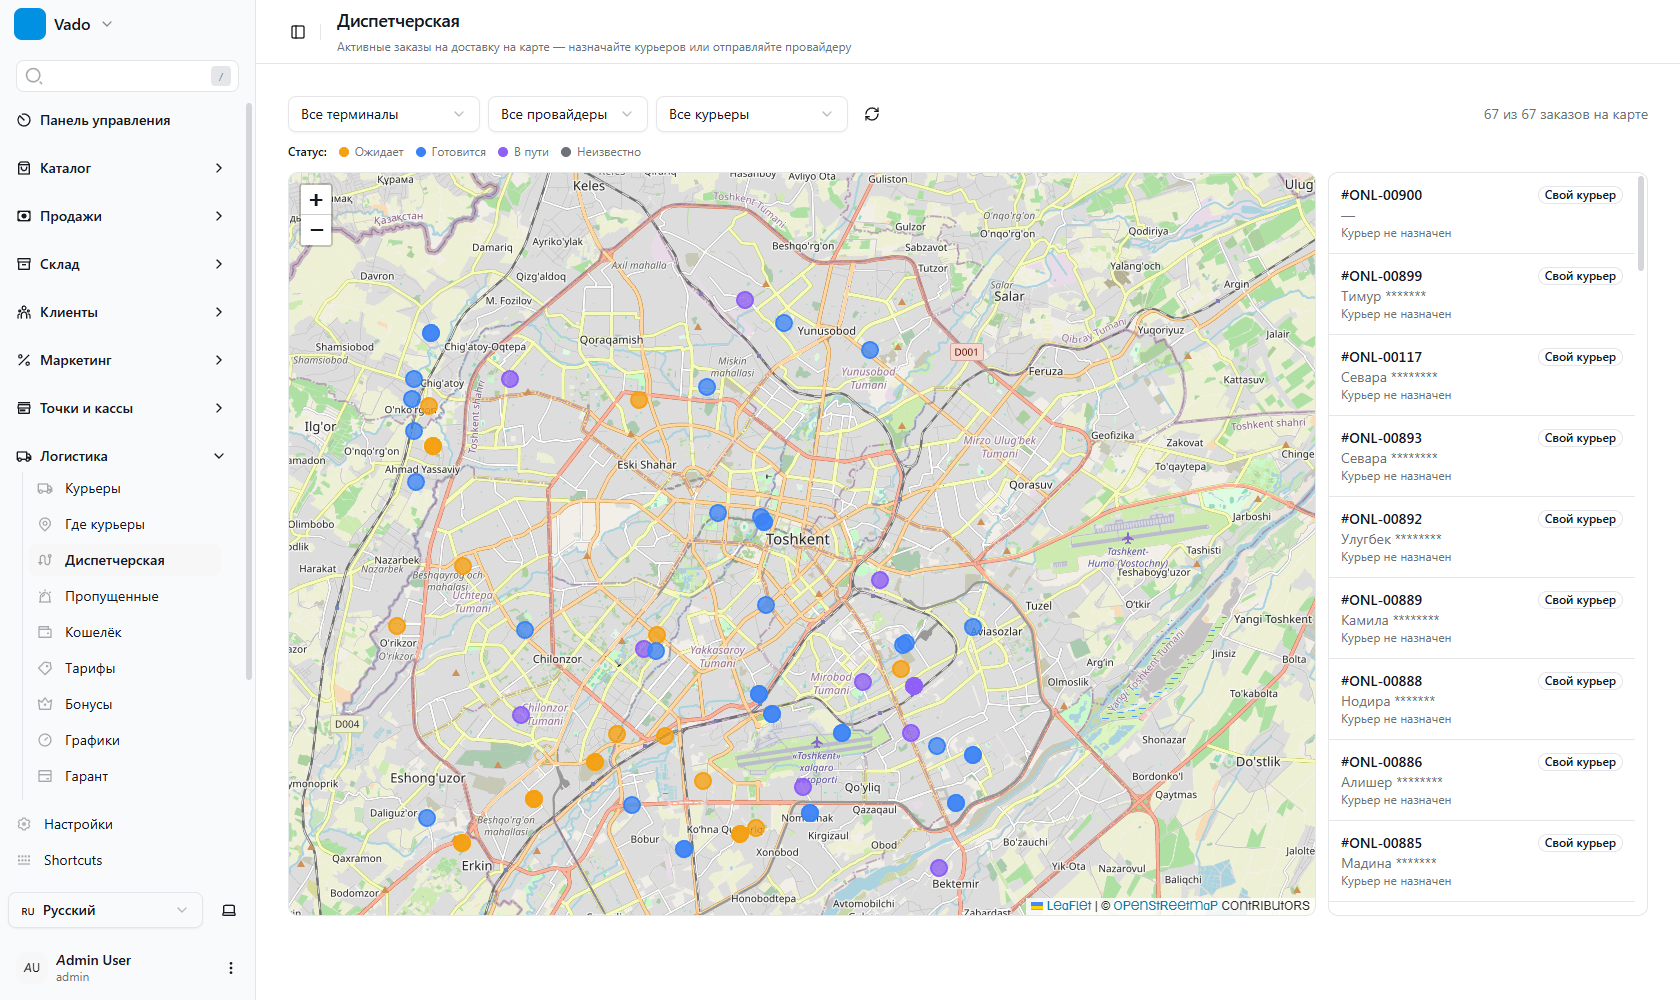1680x1000 pixels.
Task: Open the Все провайдеры dropdown
Action: [568, 114]
